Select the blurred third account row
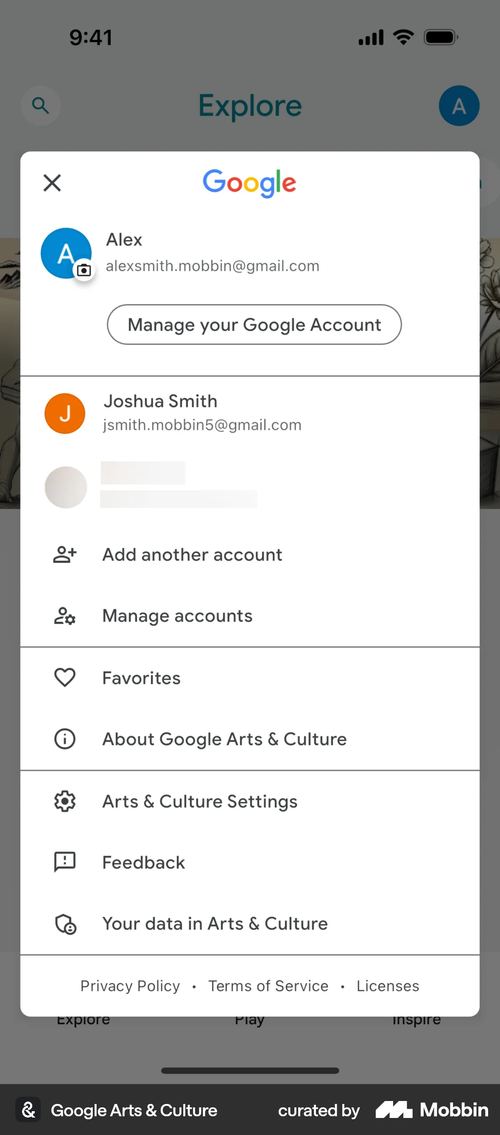The image size is (500, 1135). pyautogui.click(x=250, y=486)
